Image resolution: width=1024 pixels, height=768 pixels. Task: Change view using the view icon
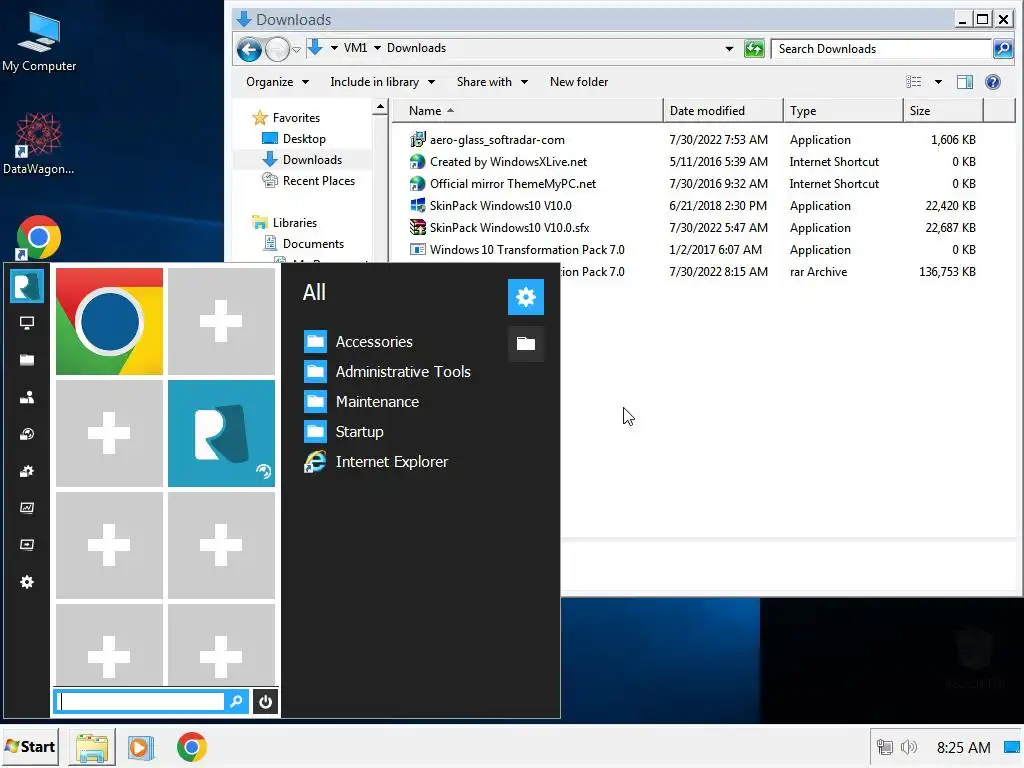pyautogui.click(x=914, y=82)
